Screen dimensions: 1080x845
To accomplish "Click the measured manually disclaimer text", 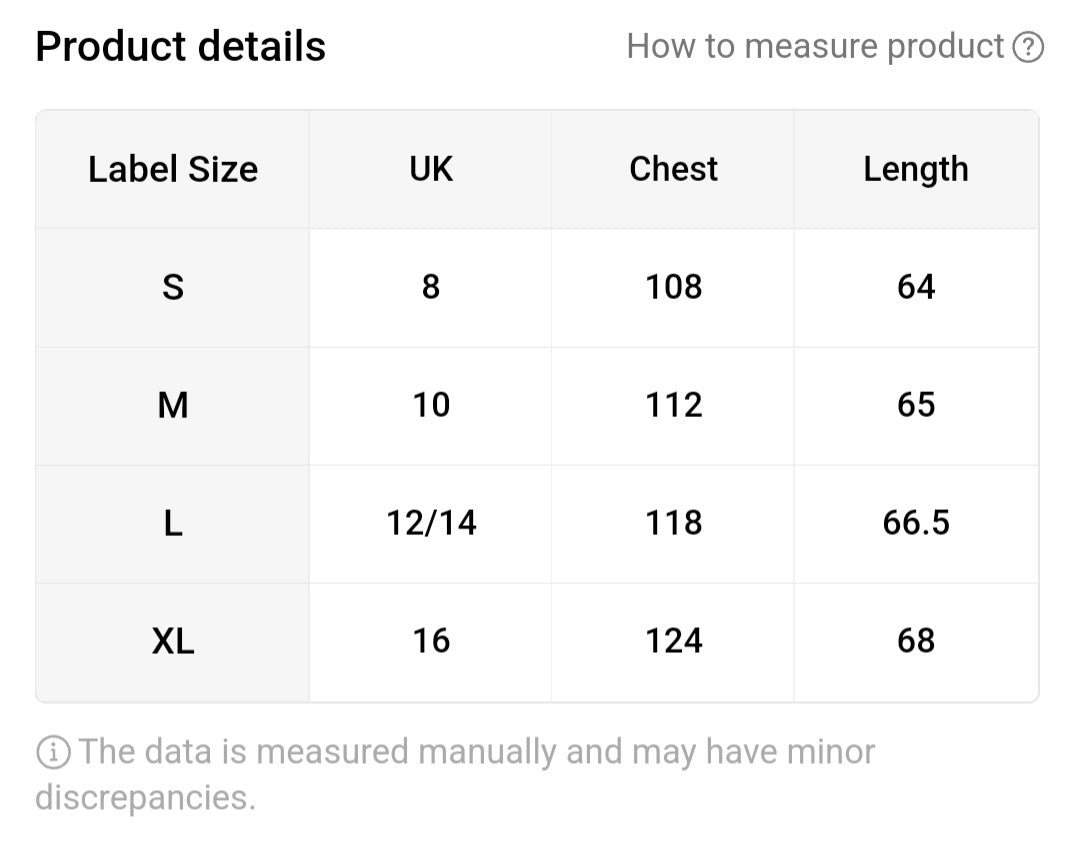I will click(x=455, y=775).
